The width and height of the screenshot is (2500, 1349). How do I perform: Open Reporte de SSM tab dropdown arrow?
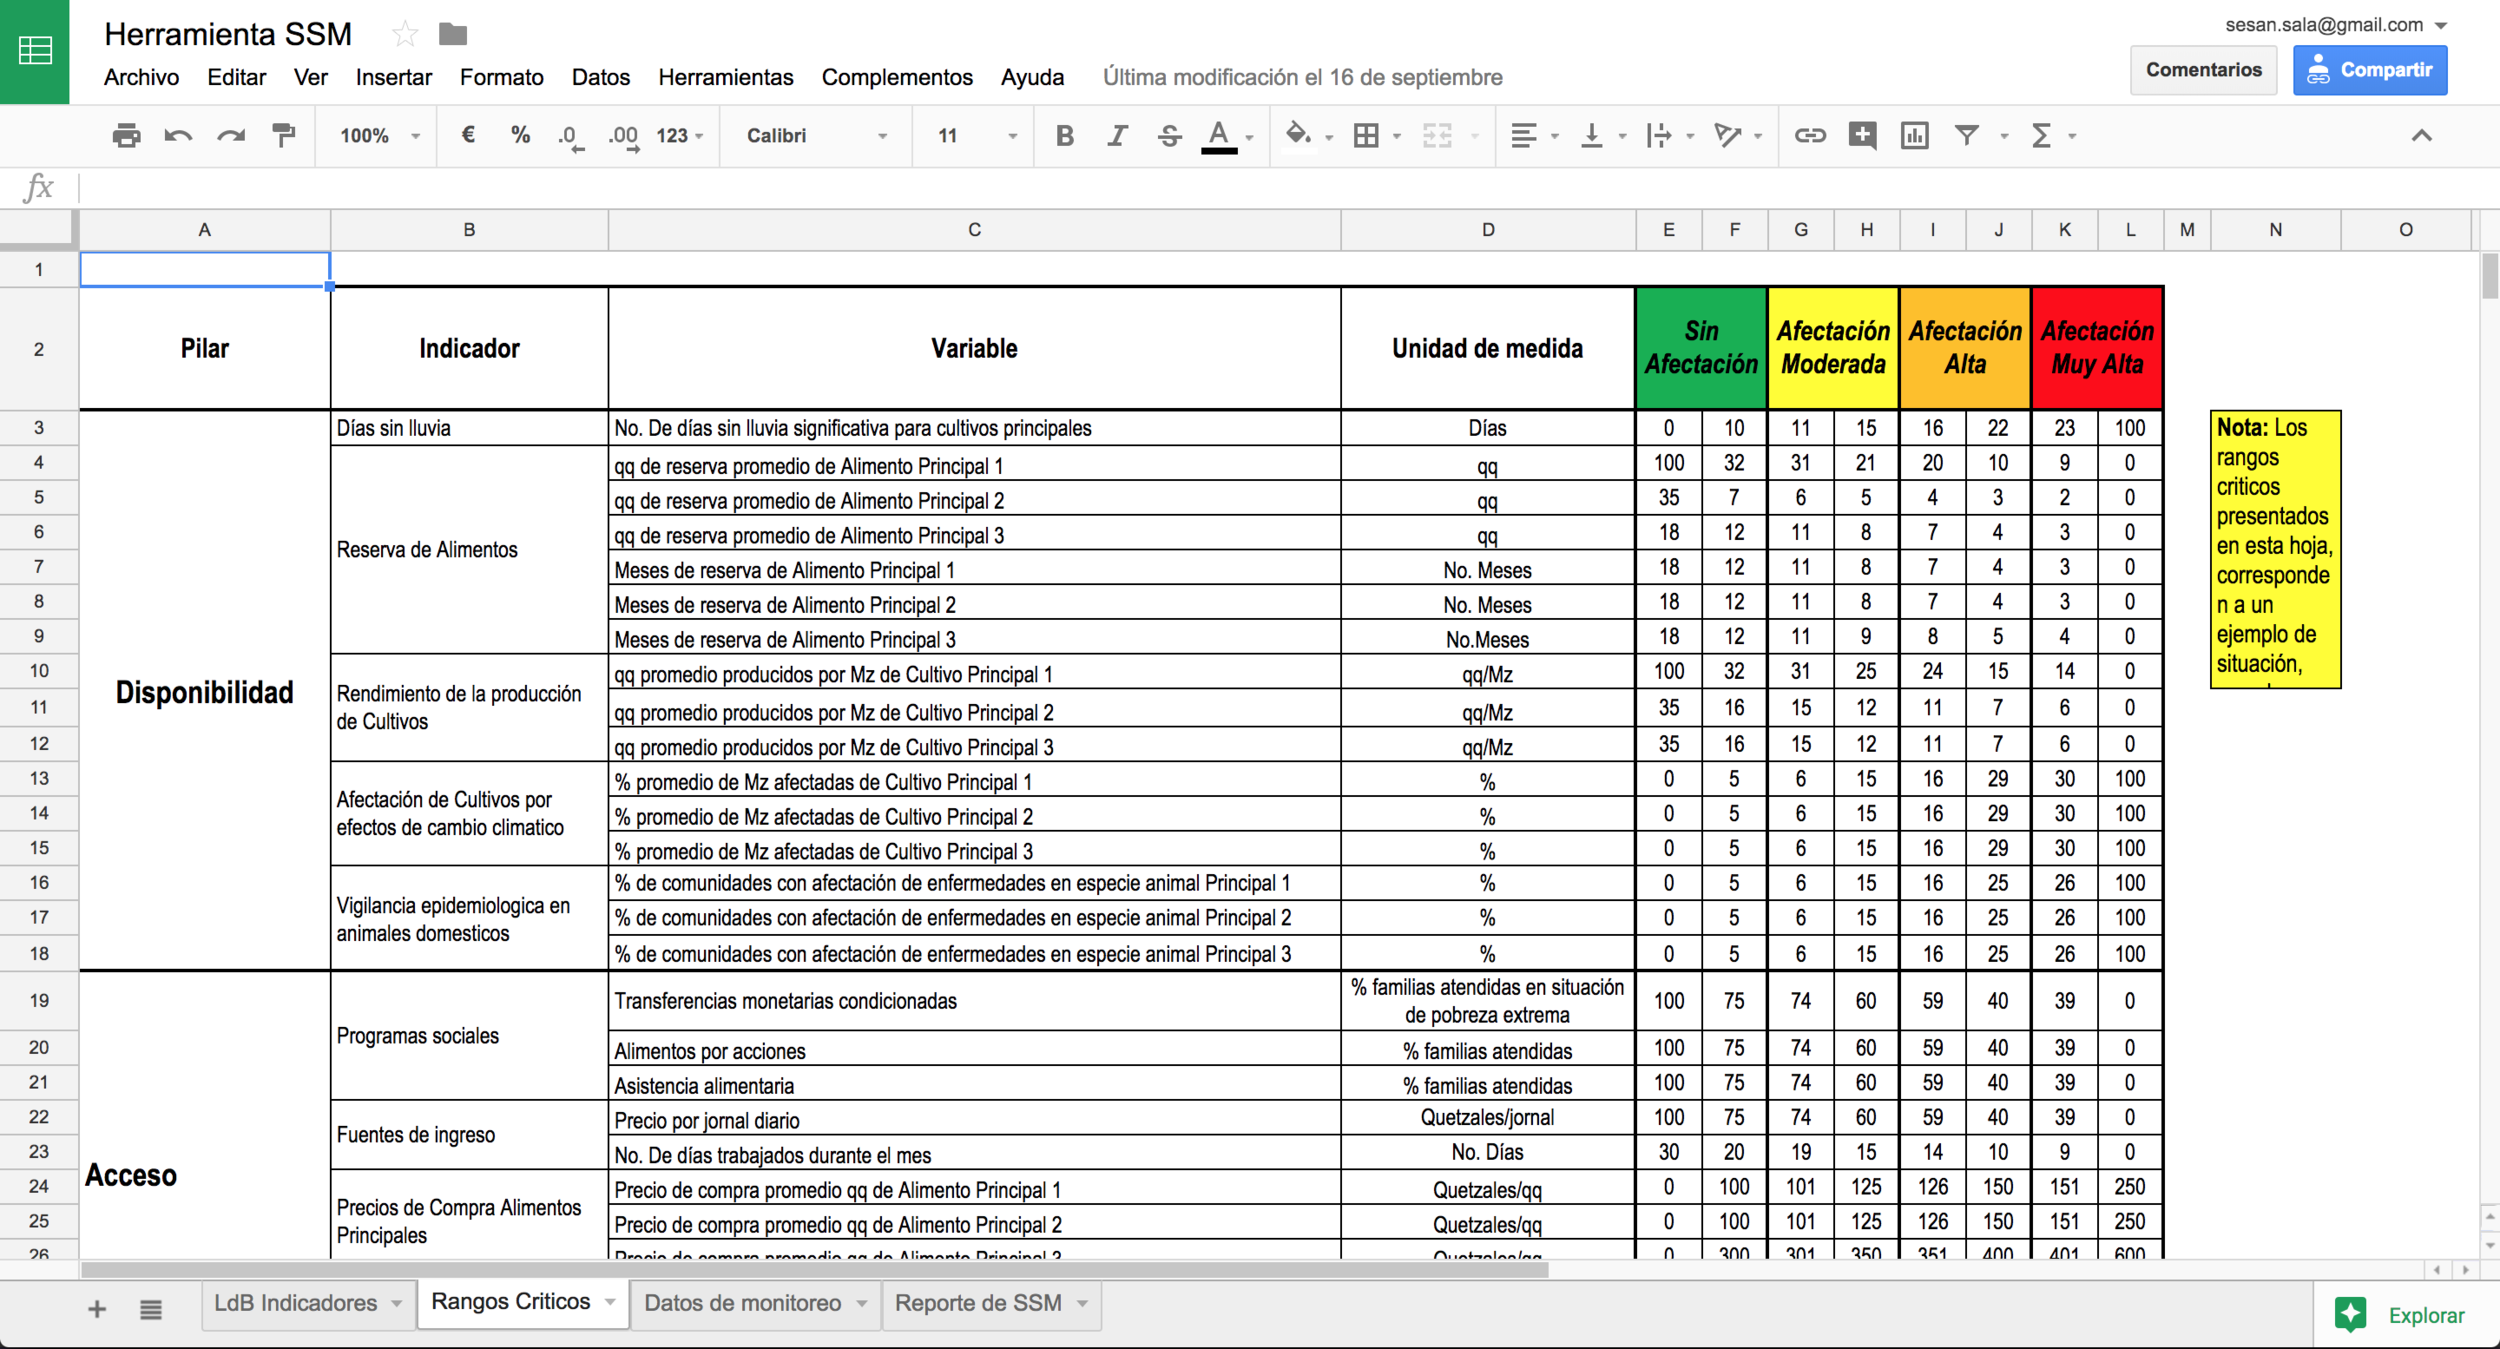1082,1304
